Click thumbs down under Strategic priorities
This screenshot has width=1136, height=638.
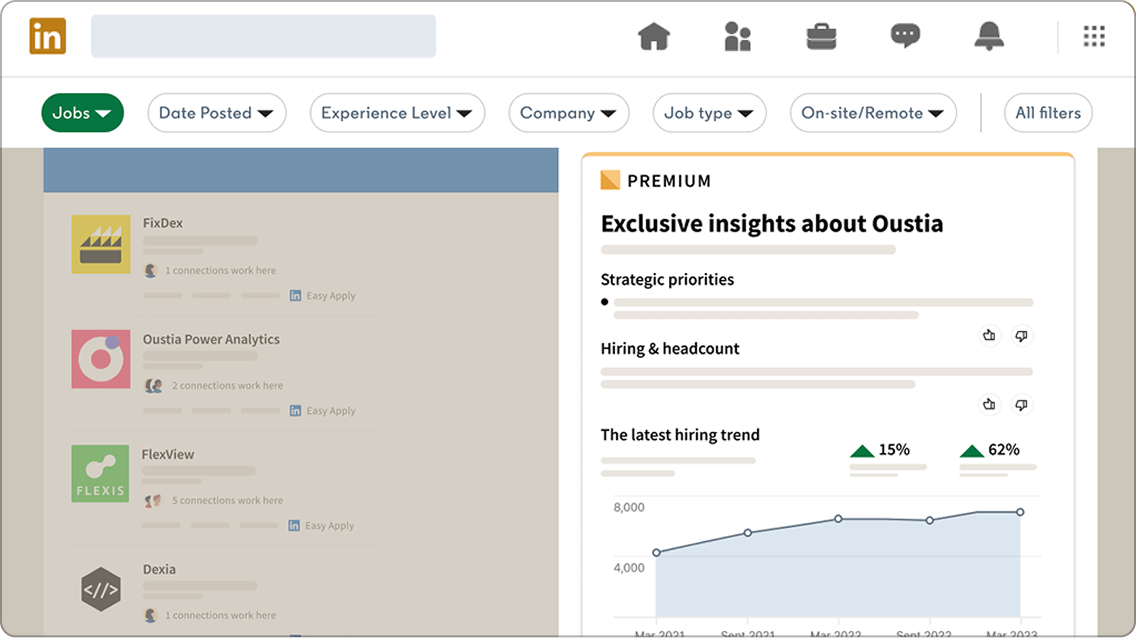(1021, 335)
